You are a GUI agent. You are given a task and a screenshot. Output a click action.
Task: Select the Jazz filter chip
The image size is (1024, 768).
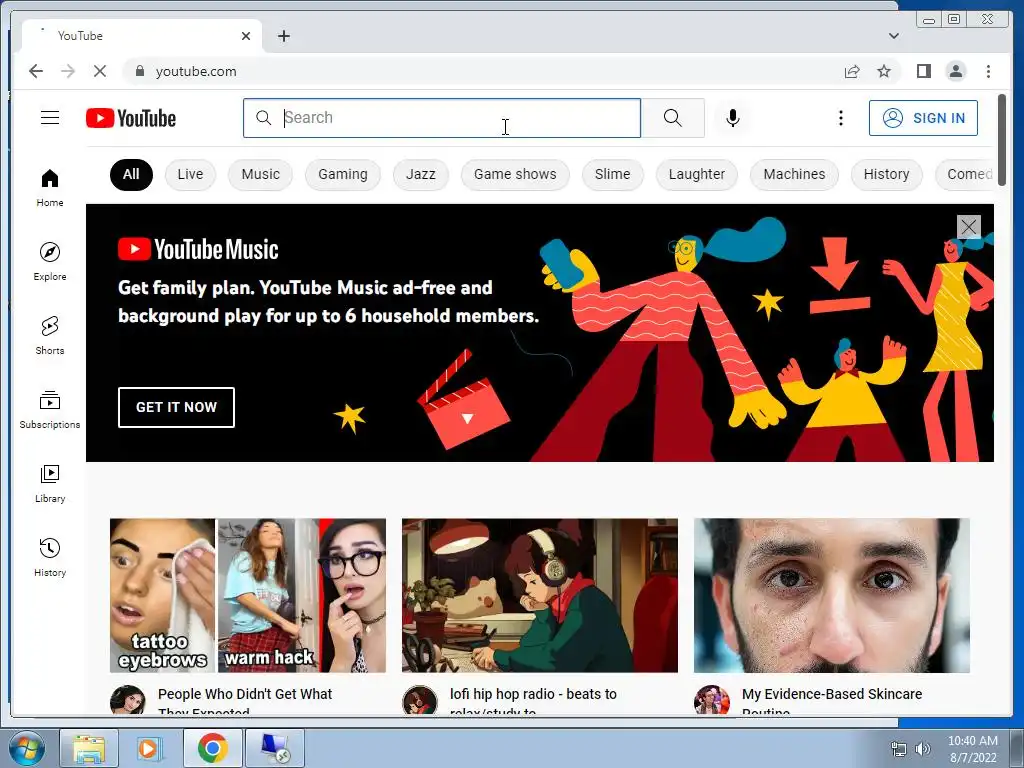[x=421, y=174]
